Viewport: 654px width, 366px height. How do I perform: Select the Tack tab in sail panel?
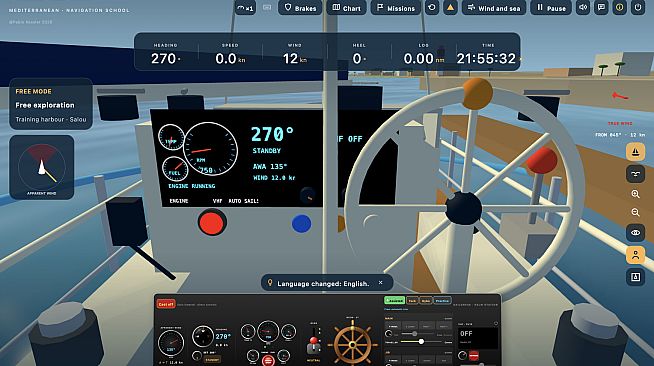pyautogui.click(x=412, y=301)
